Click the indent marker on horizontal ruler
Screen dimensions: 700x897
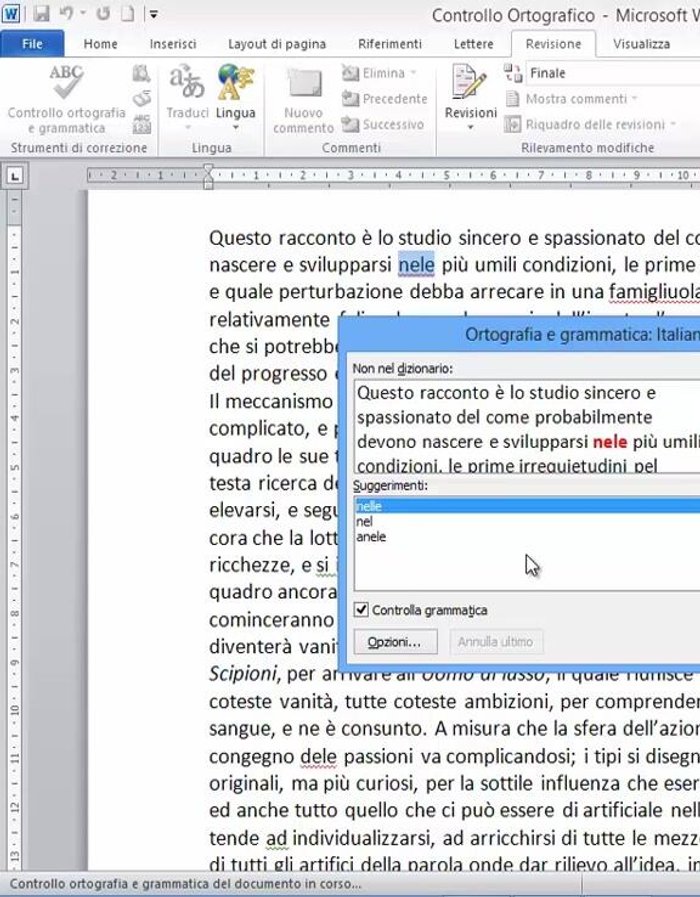(x=208, y=176)
